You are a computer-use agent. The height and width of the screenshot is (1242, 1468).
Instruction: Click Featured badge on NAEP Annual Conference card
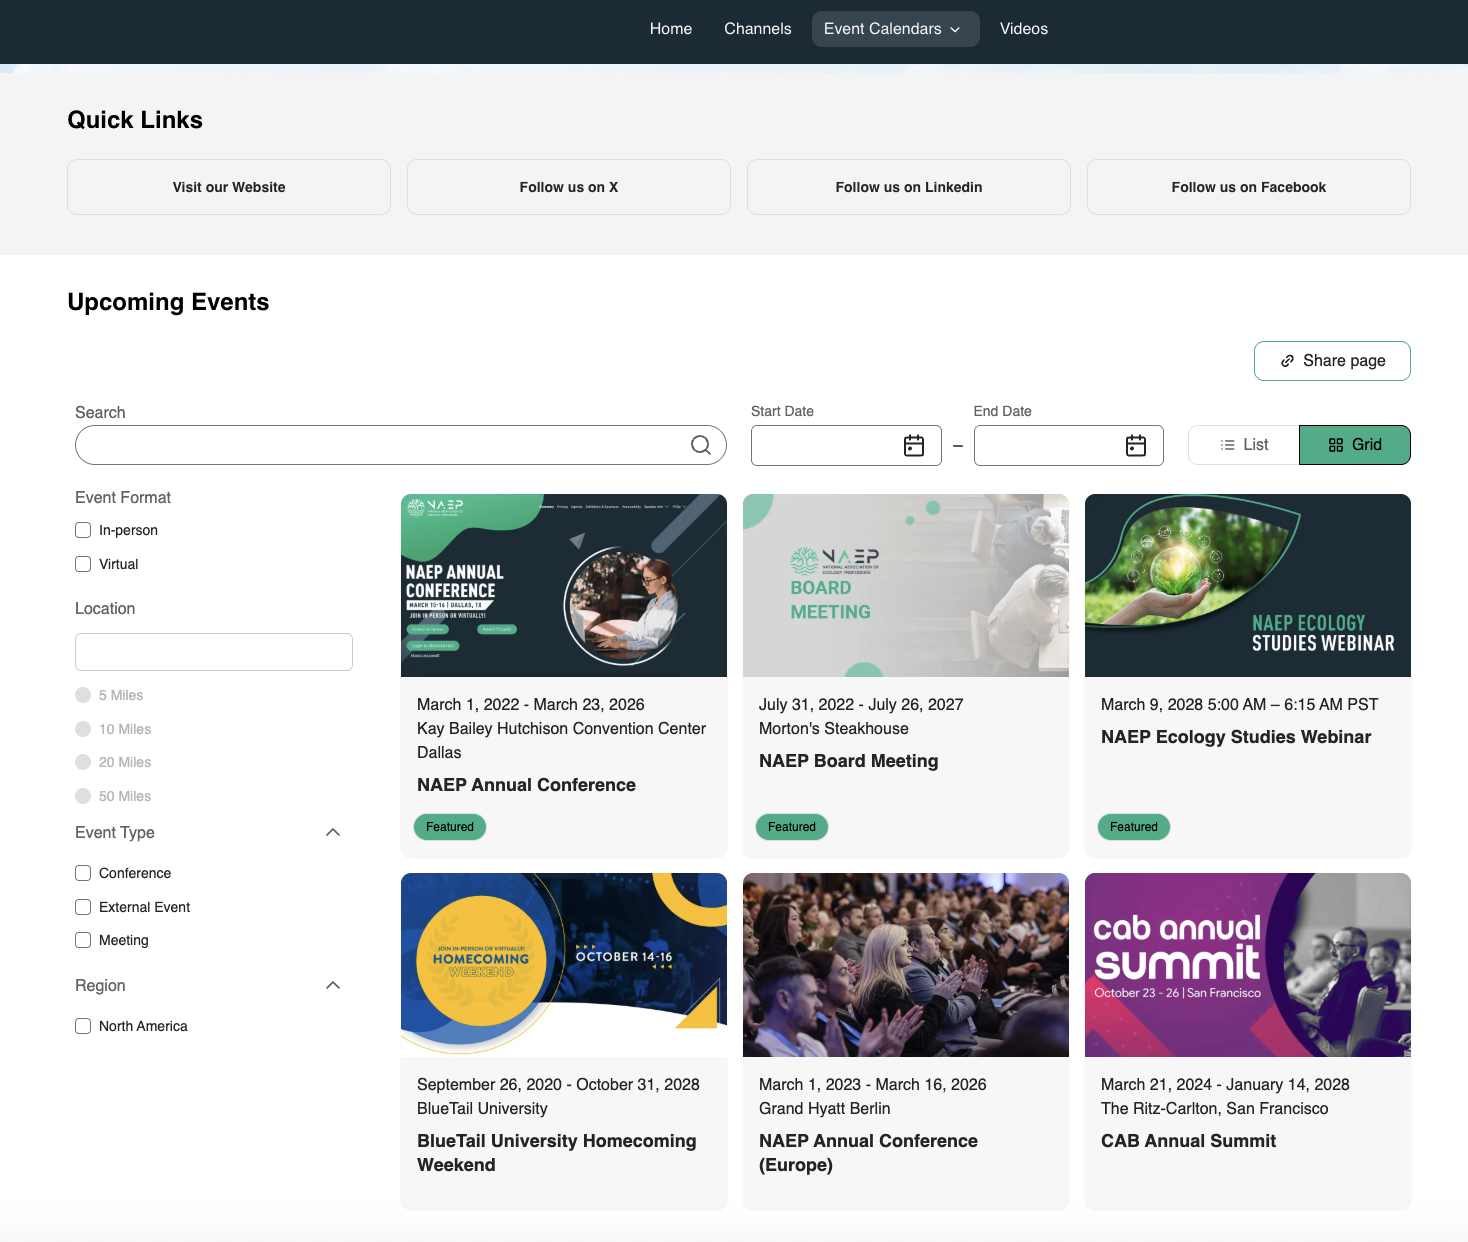pyautogui.click(x=450, y=827)
